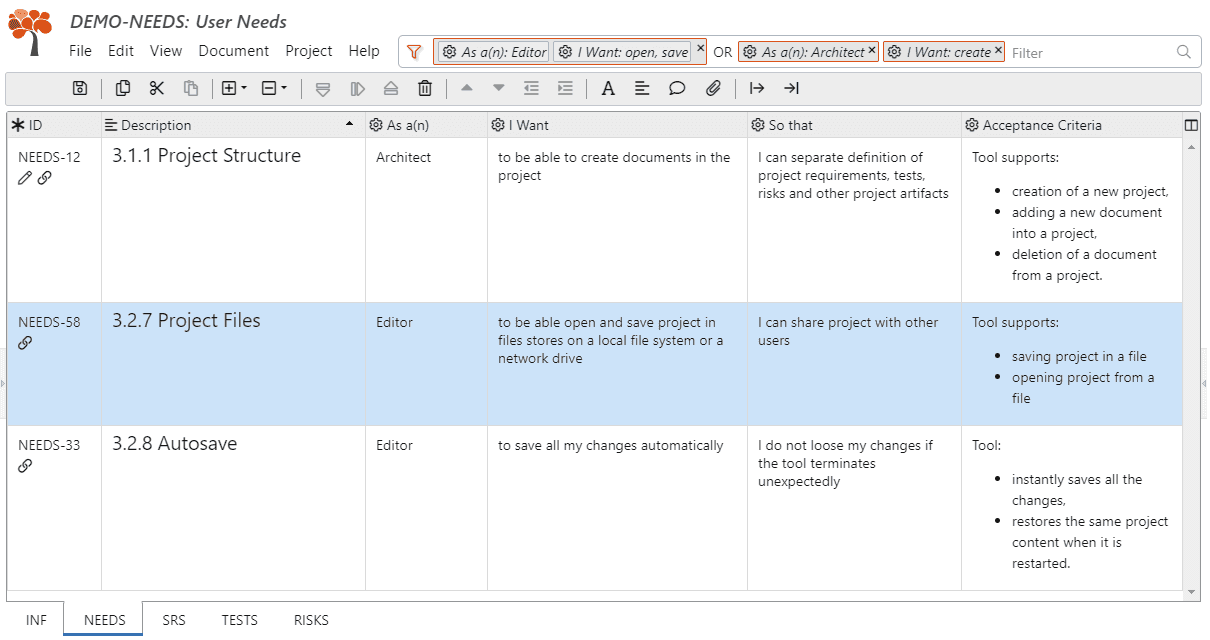This screenshot has height=640, width=1210.
Task: Click the Paste clipboard icon
Action: [x=191, y=89]
